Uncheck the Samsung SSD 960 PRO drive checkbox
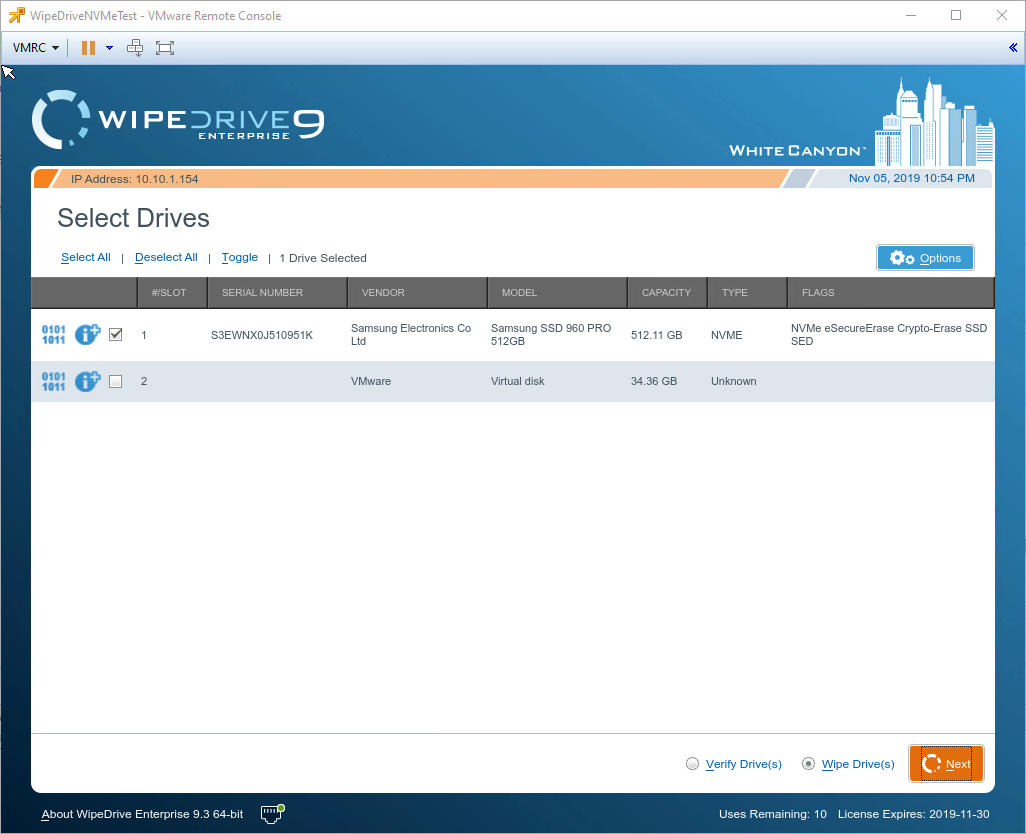1026x834 pixels. pyautogui.click(x=116, y=335)
